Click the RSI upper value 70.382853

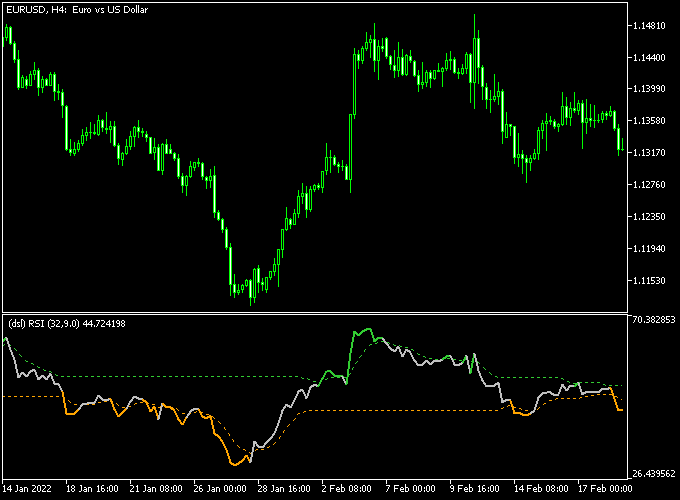point(654,320)
